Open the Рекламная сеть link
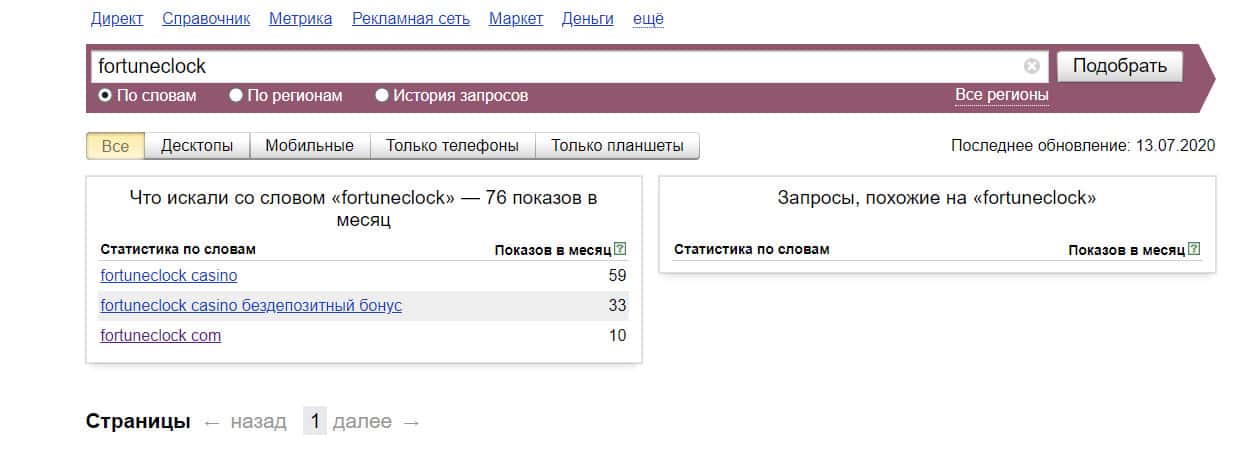1234x458 pixels. pos(411,18)
